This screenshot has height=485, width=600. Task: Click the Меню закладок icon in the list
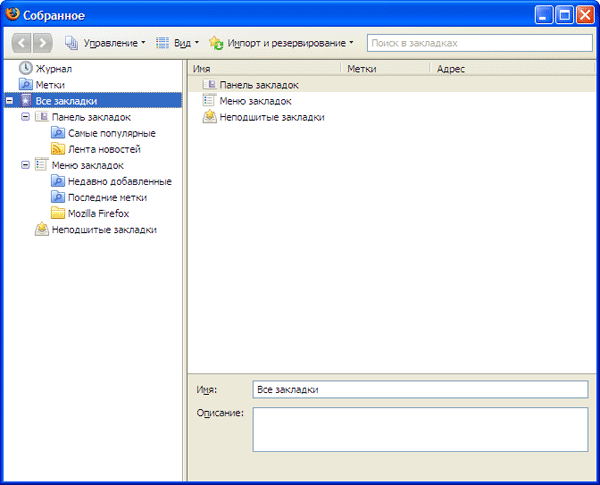[209, 100]
